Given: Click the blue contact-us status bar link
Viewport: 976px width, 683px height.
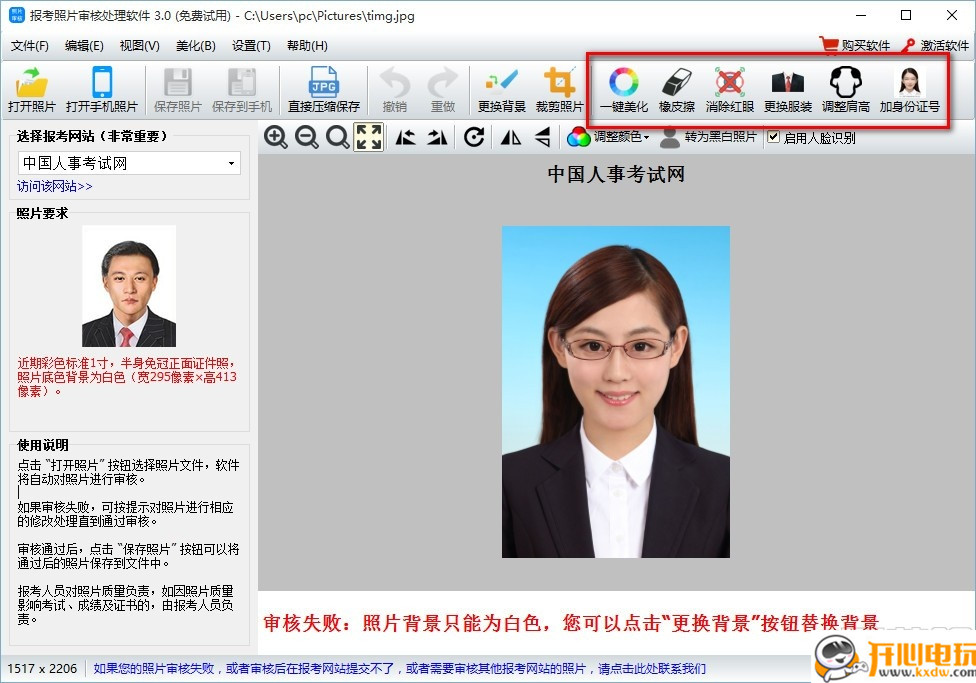Looking at the screenshot, I should click(400, 669).
